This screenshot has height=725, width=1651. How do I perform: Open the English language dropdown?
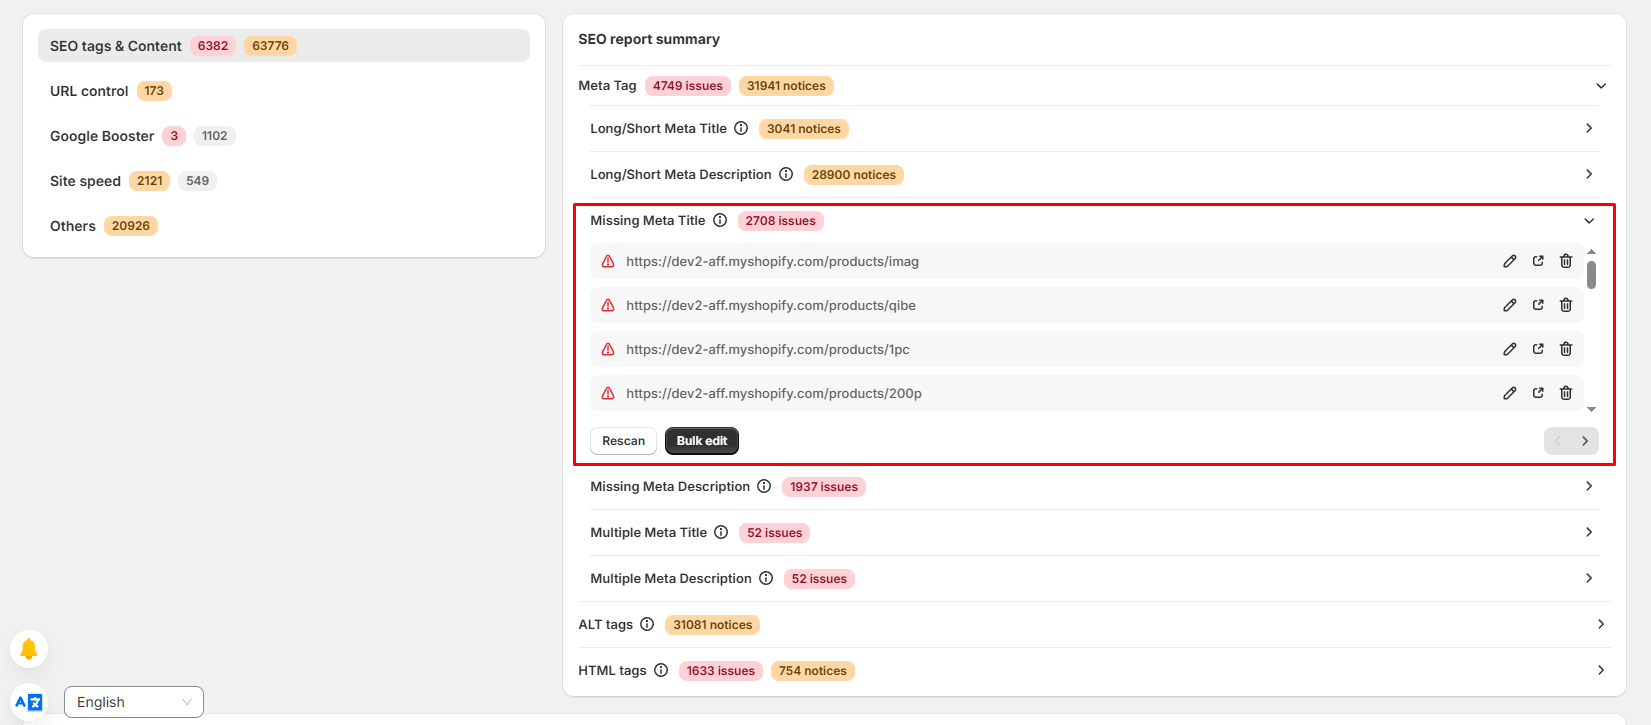[134, 702]
